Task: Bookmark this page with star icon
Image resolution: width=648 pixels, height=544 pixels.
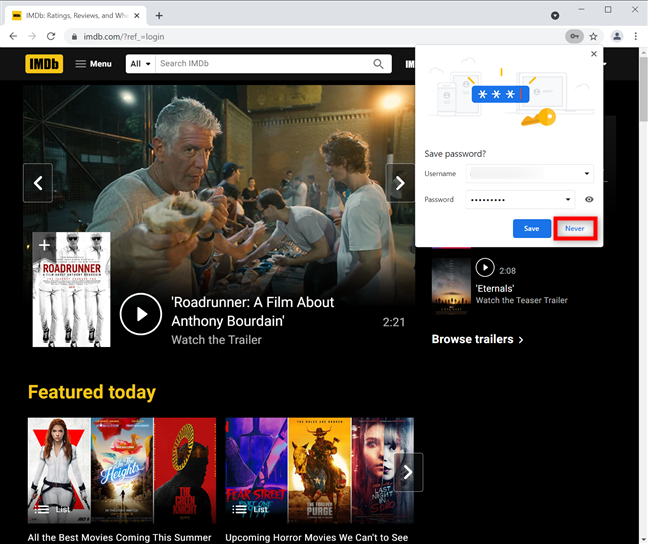Action: (x=594, y=36)
